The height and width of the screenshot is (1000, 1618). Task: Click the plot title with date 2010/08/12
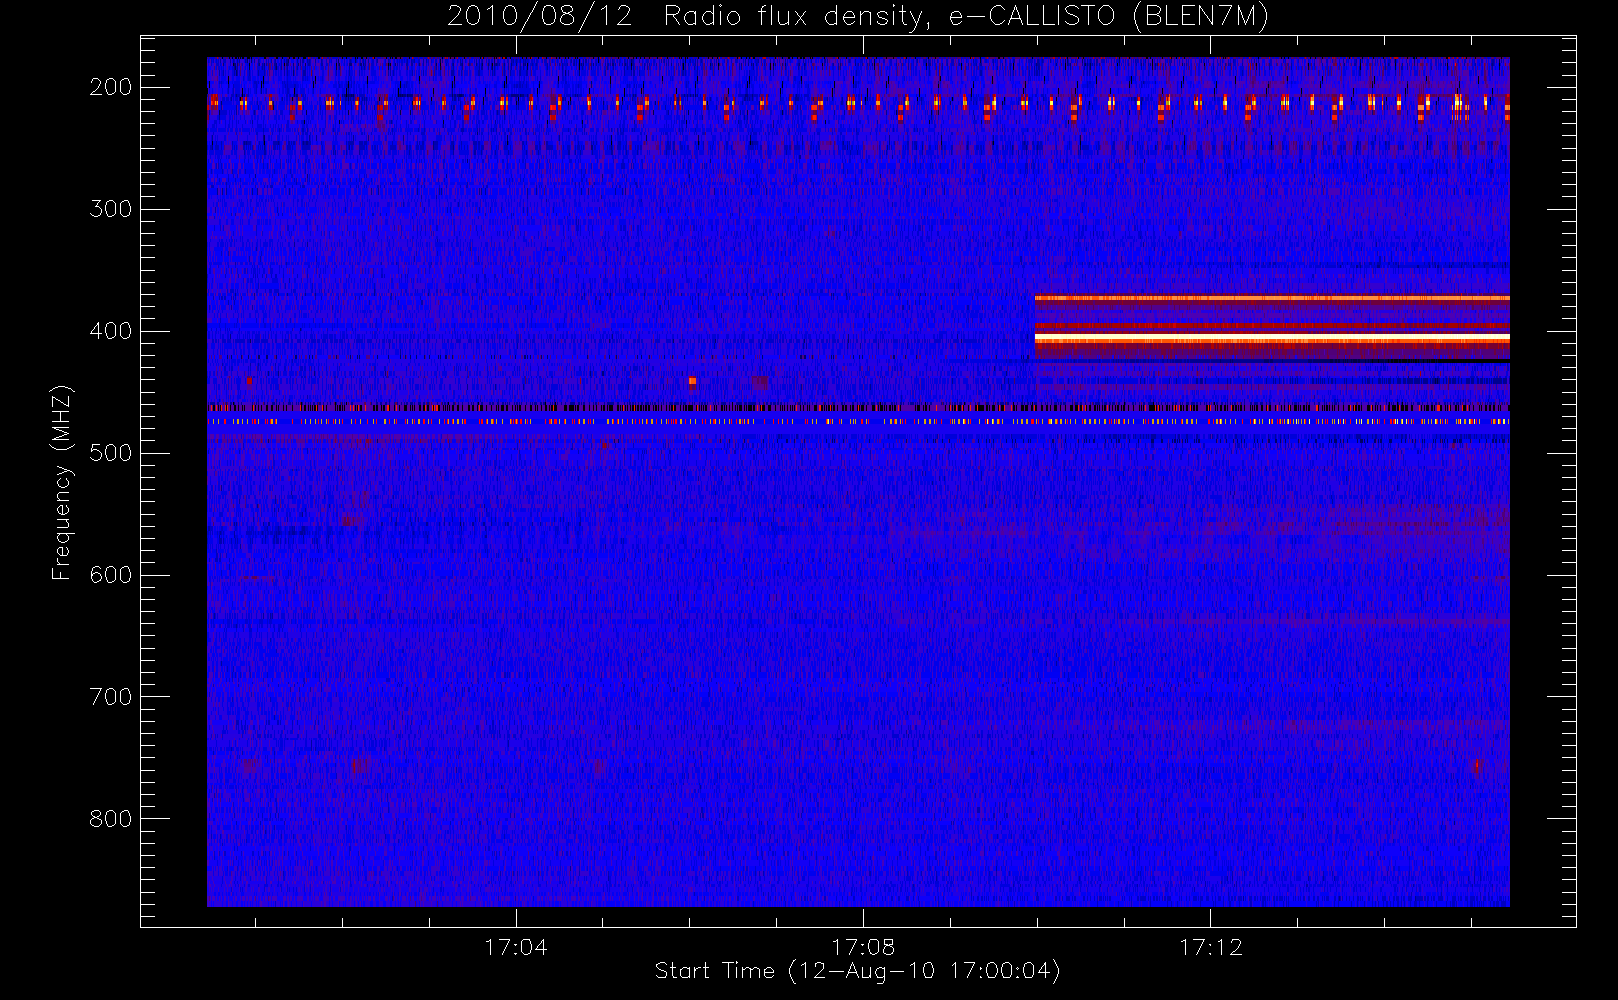click(x=858, y=17)
